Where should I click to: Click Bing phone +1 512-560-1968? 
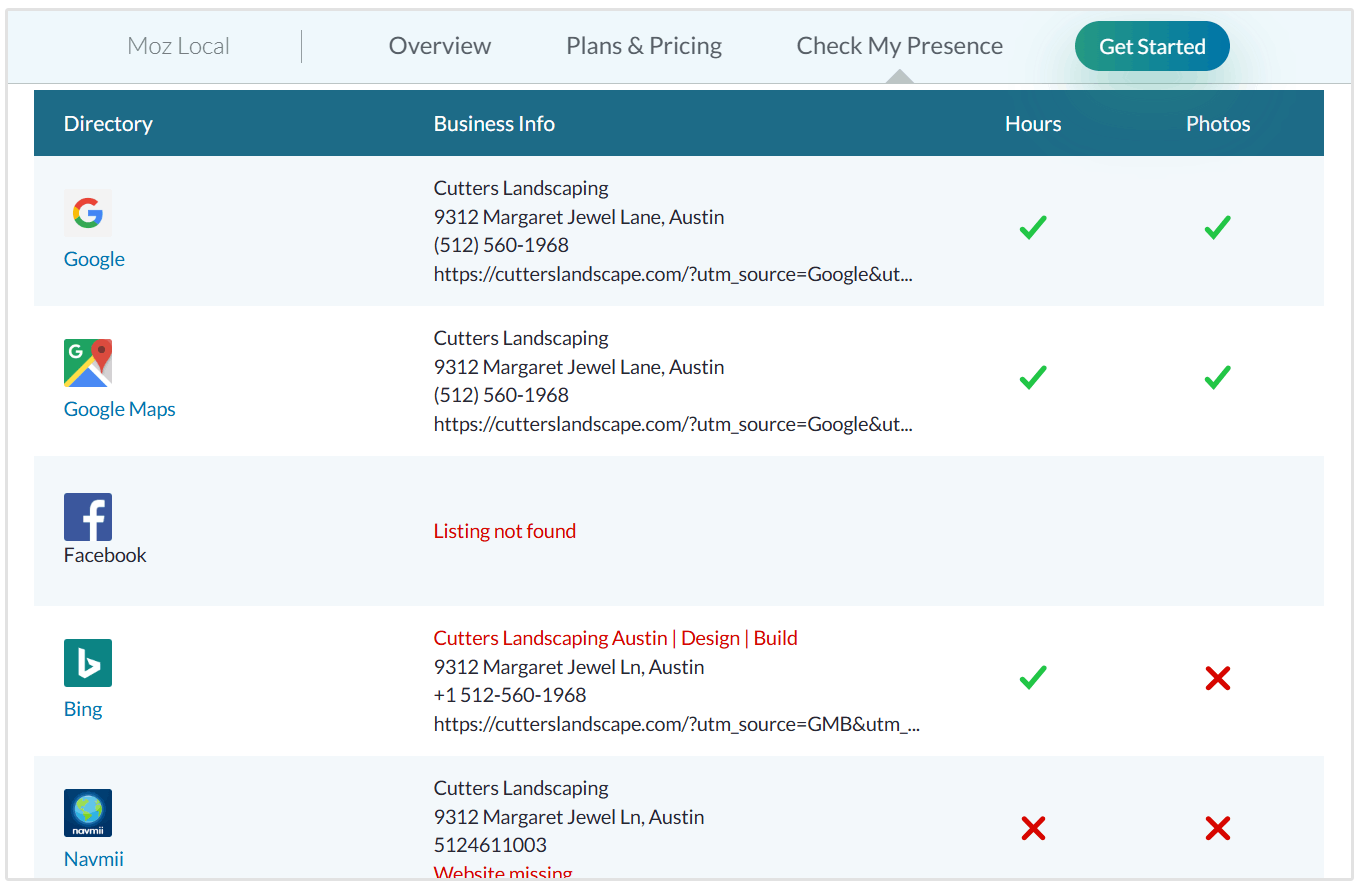[510, 695]
